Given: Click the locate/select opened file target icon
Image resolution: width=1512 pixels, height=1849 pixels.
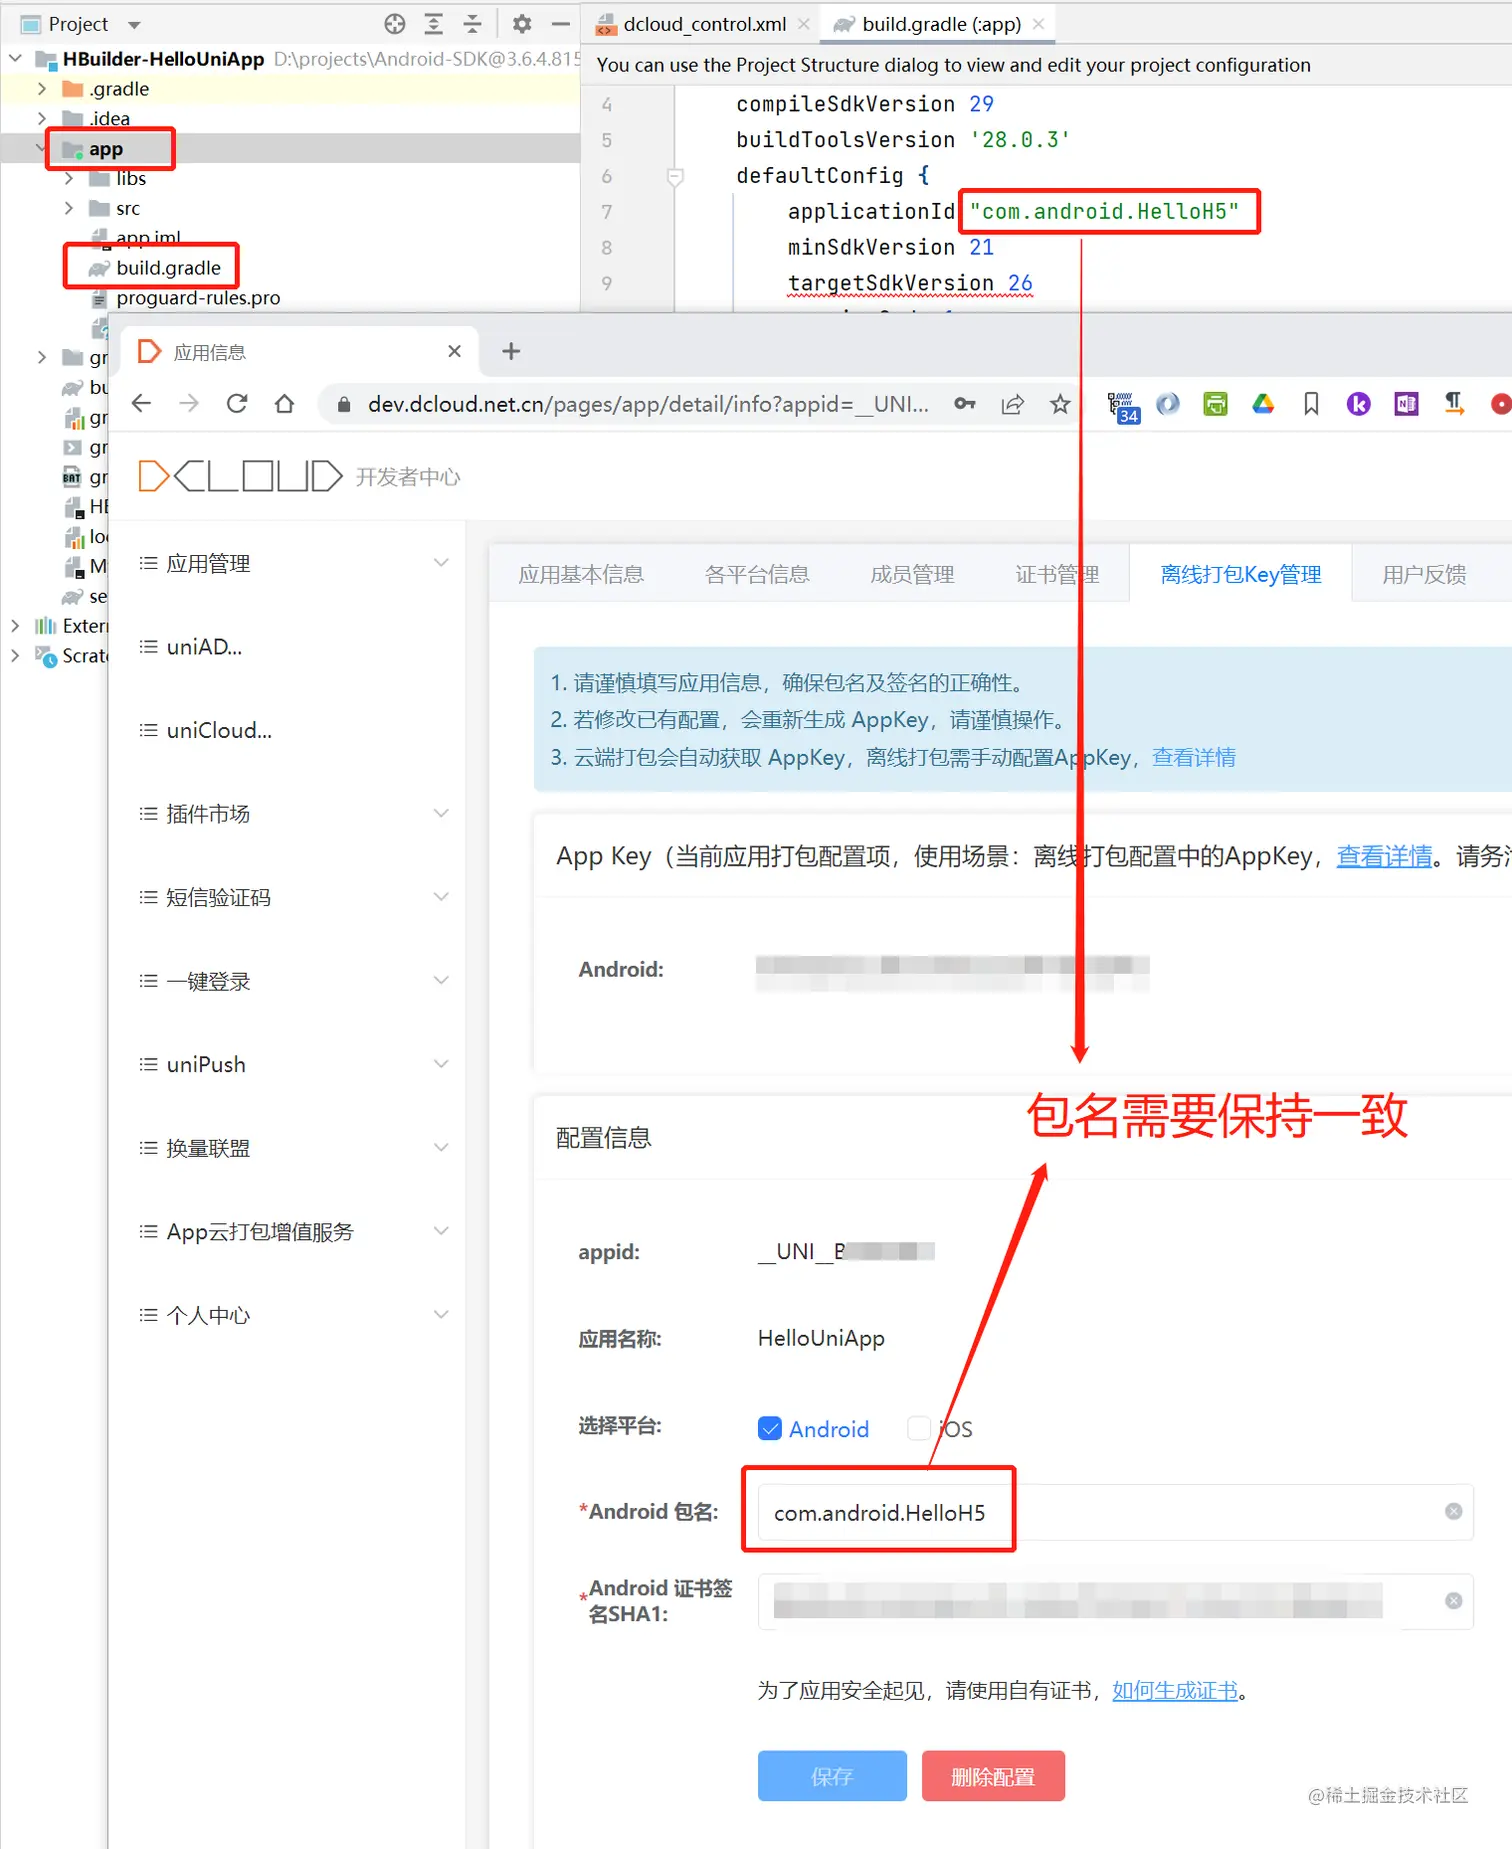Looking at the screenshot, I should click(x=395, y=24).
